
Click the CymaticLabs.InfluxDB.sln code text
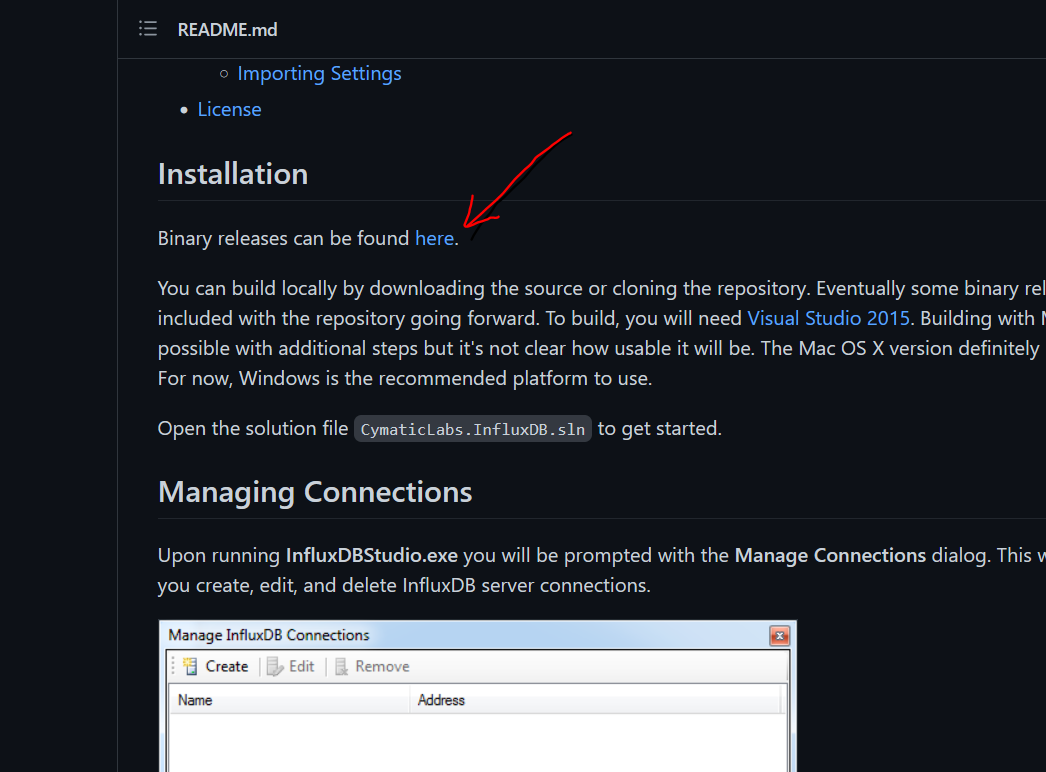(x=472, y=429)
